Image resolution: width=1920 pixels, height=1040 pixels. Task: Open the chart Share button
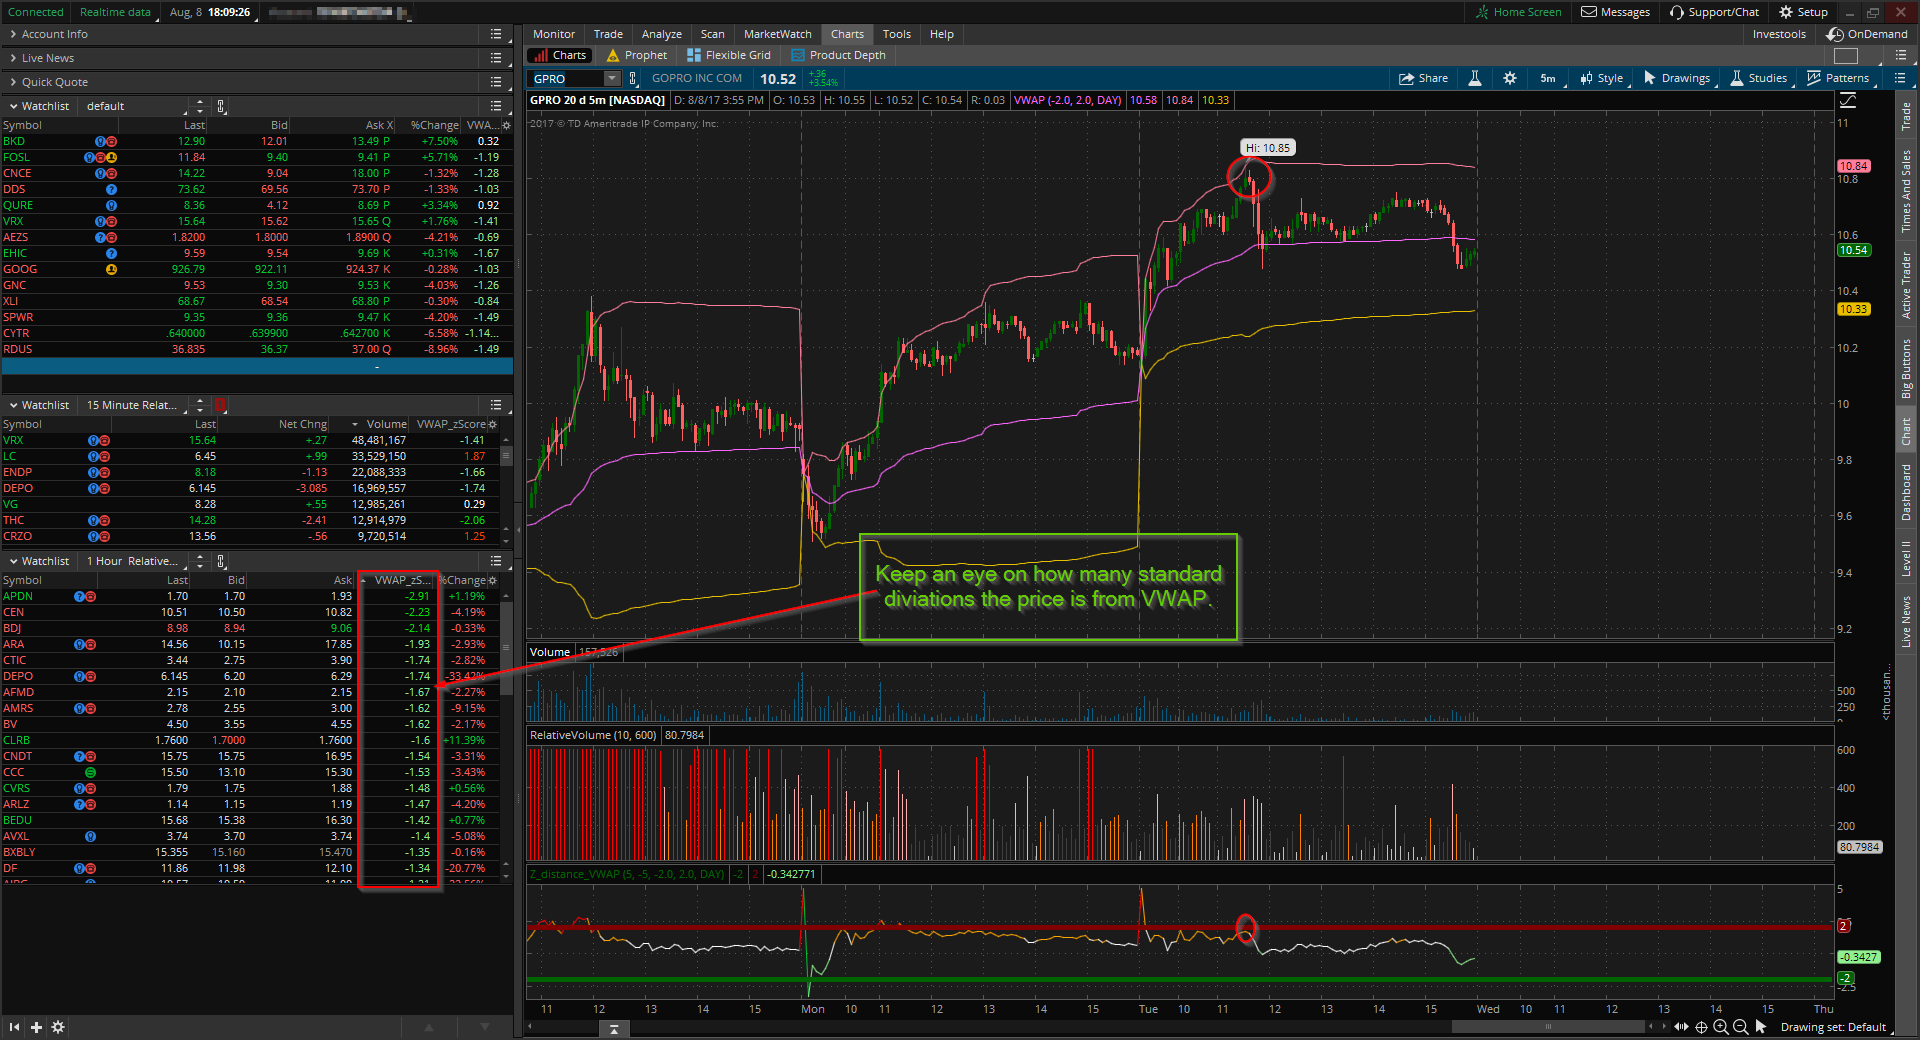click(x=1423, y=78)
